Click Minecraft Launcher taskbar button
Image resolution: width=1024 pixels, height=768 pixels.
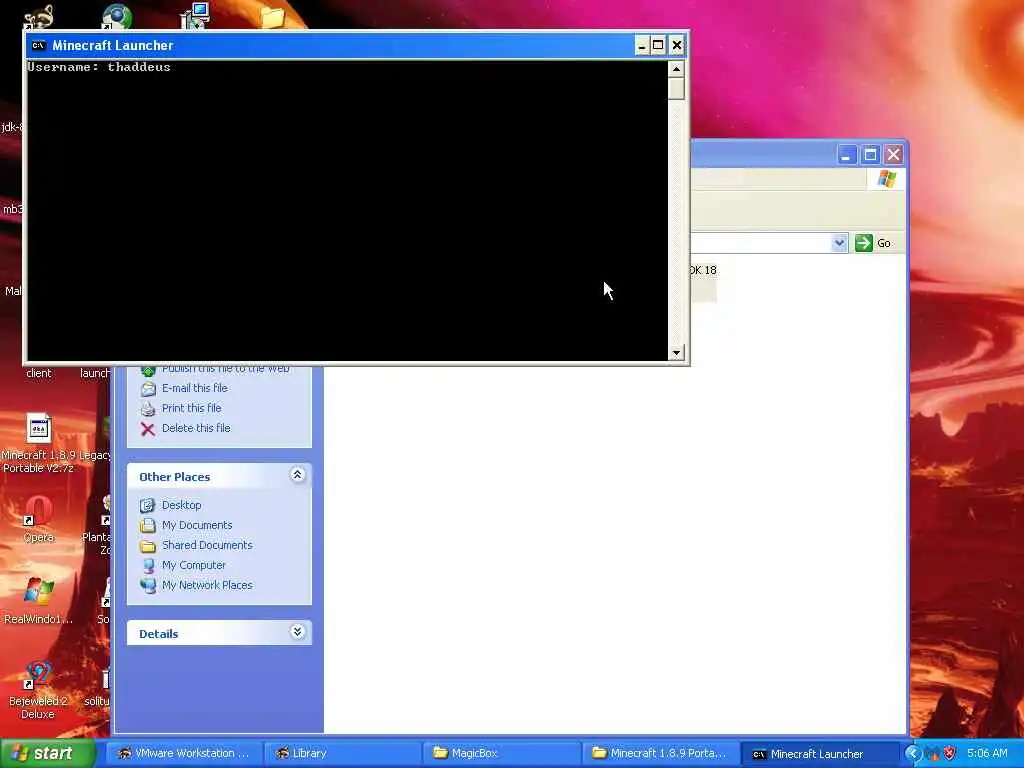[819, 754]
